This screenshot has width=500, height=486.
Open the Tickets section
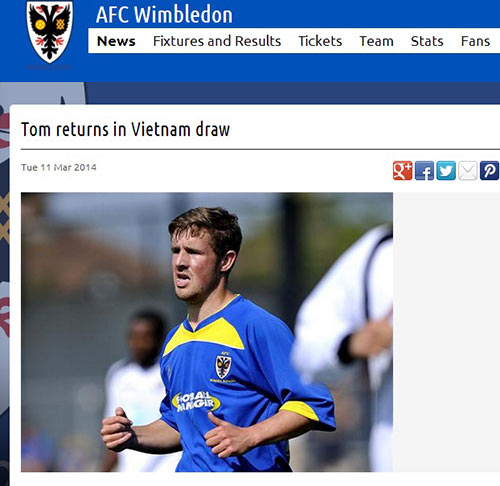tap(320, 41)
